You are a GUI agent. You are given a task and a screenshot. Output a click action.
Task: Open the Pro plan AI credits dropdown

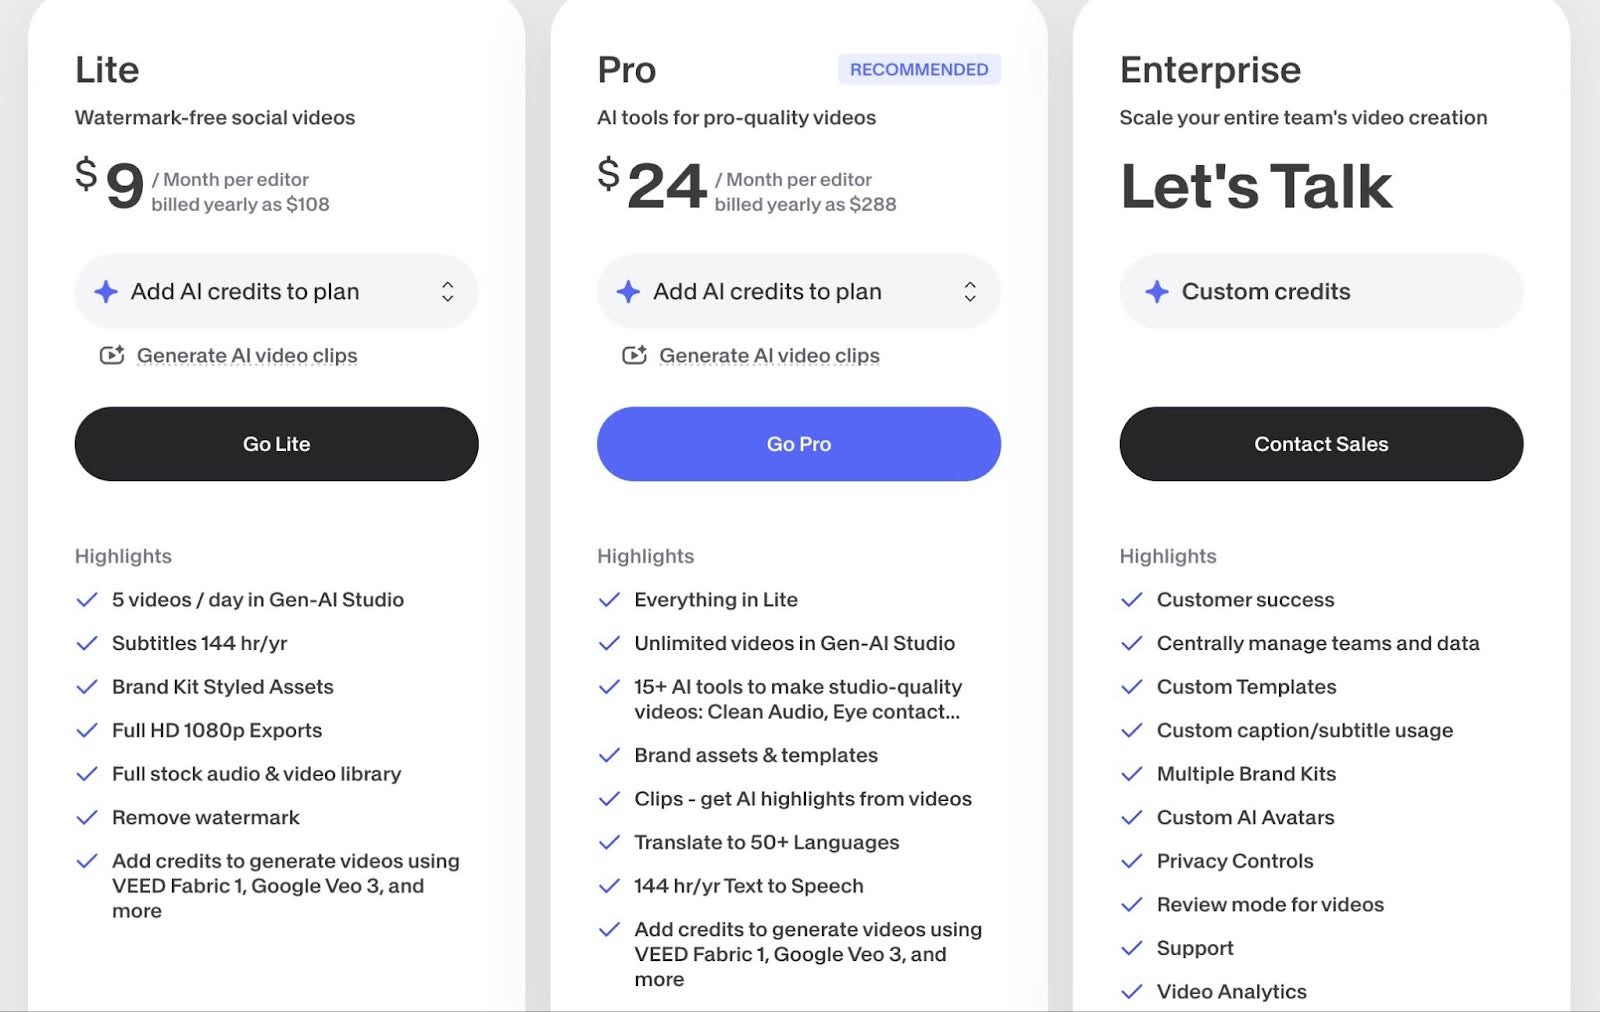tap(798, 292)
